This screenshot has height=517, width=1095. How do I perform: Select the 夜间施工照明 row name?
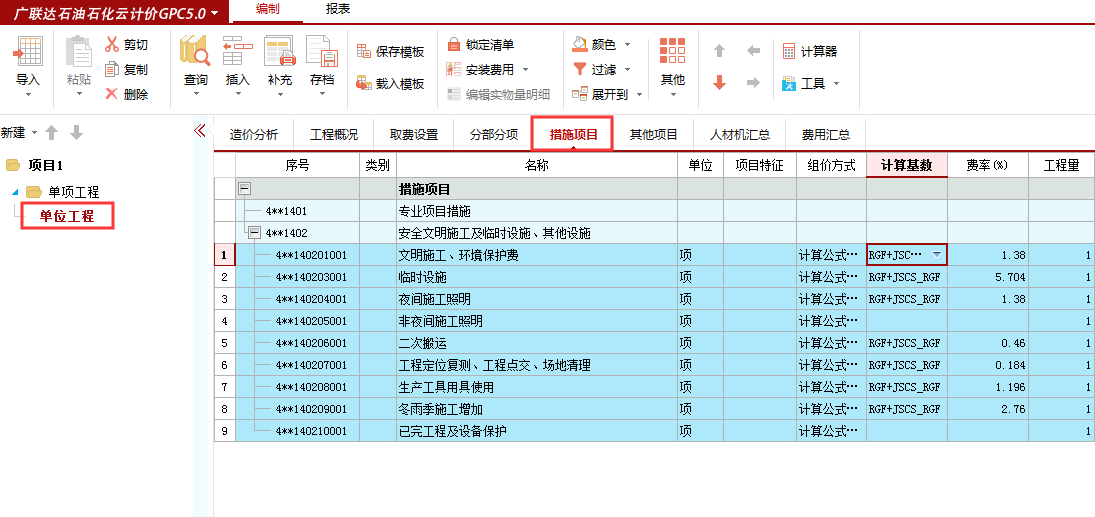pyautogui.click(x=434, y=299)
